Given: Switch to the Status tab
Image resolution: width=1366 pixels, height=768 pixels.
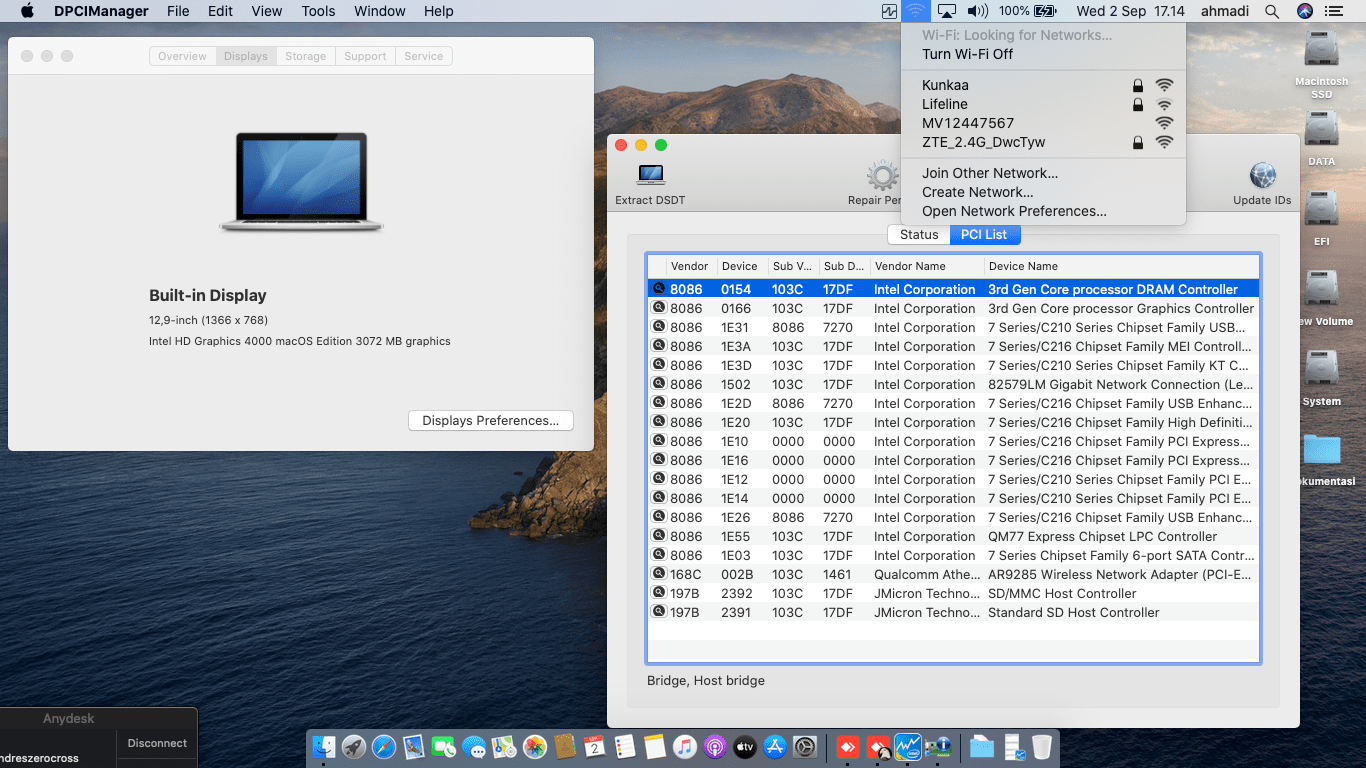Looking at the screenshot, I should click(x=919, y=234).
